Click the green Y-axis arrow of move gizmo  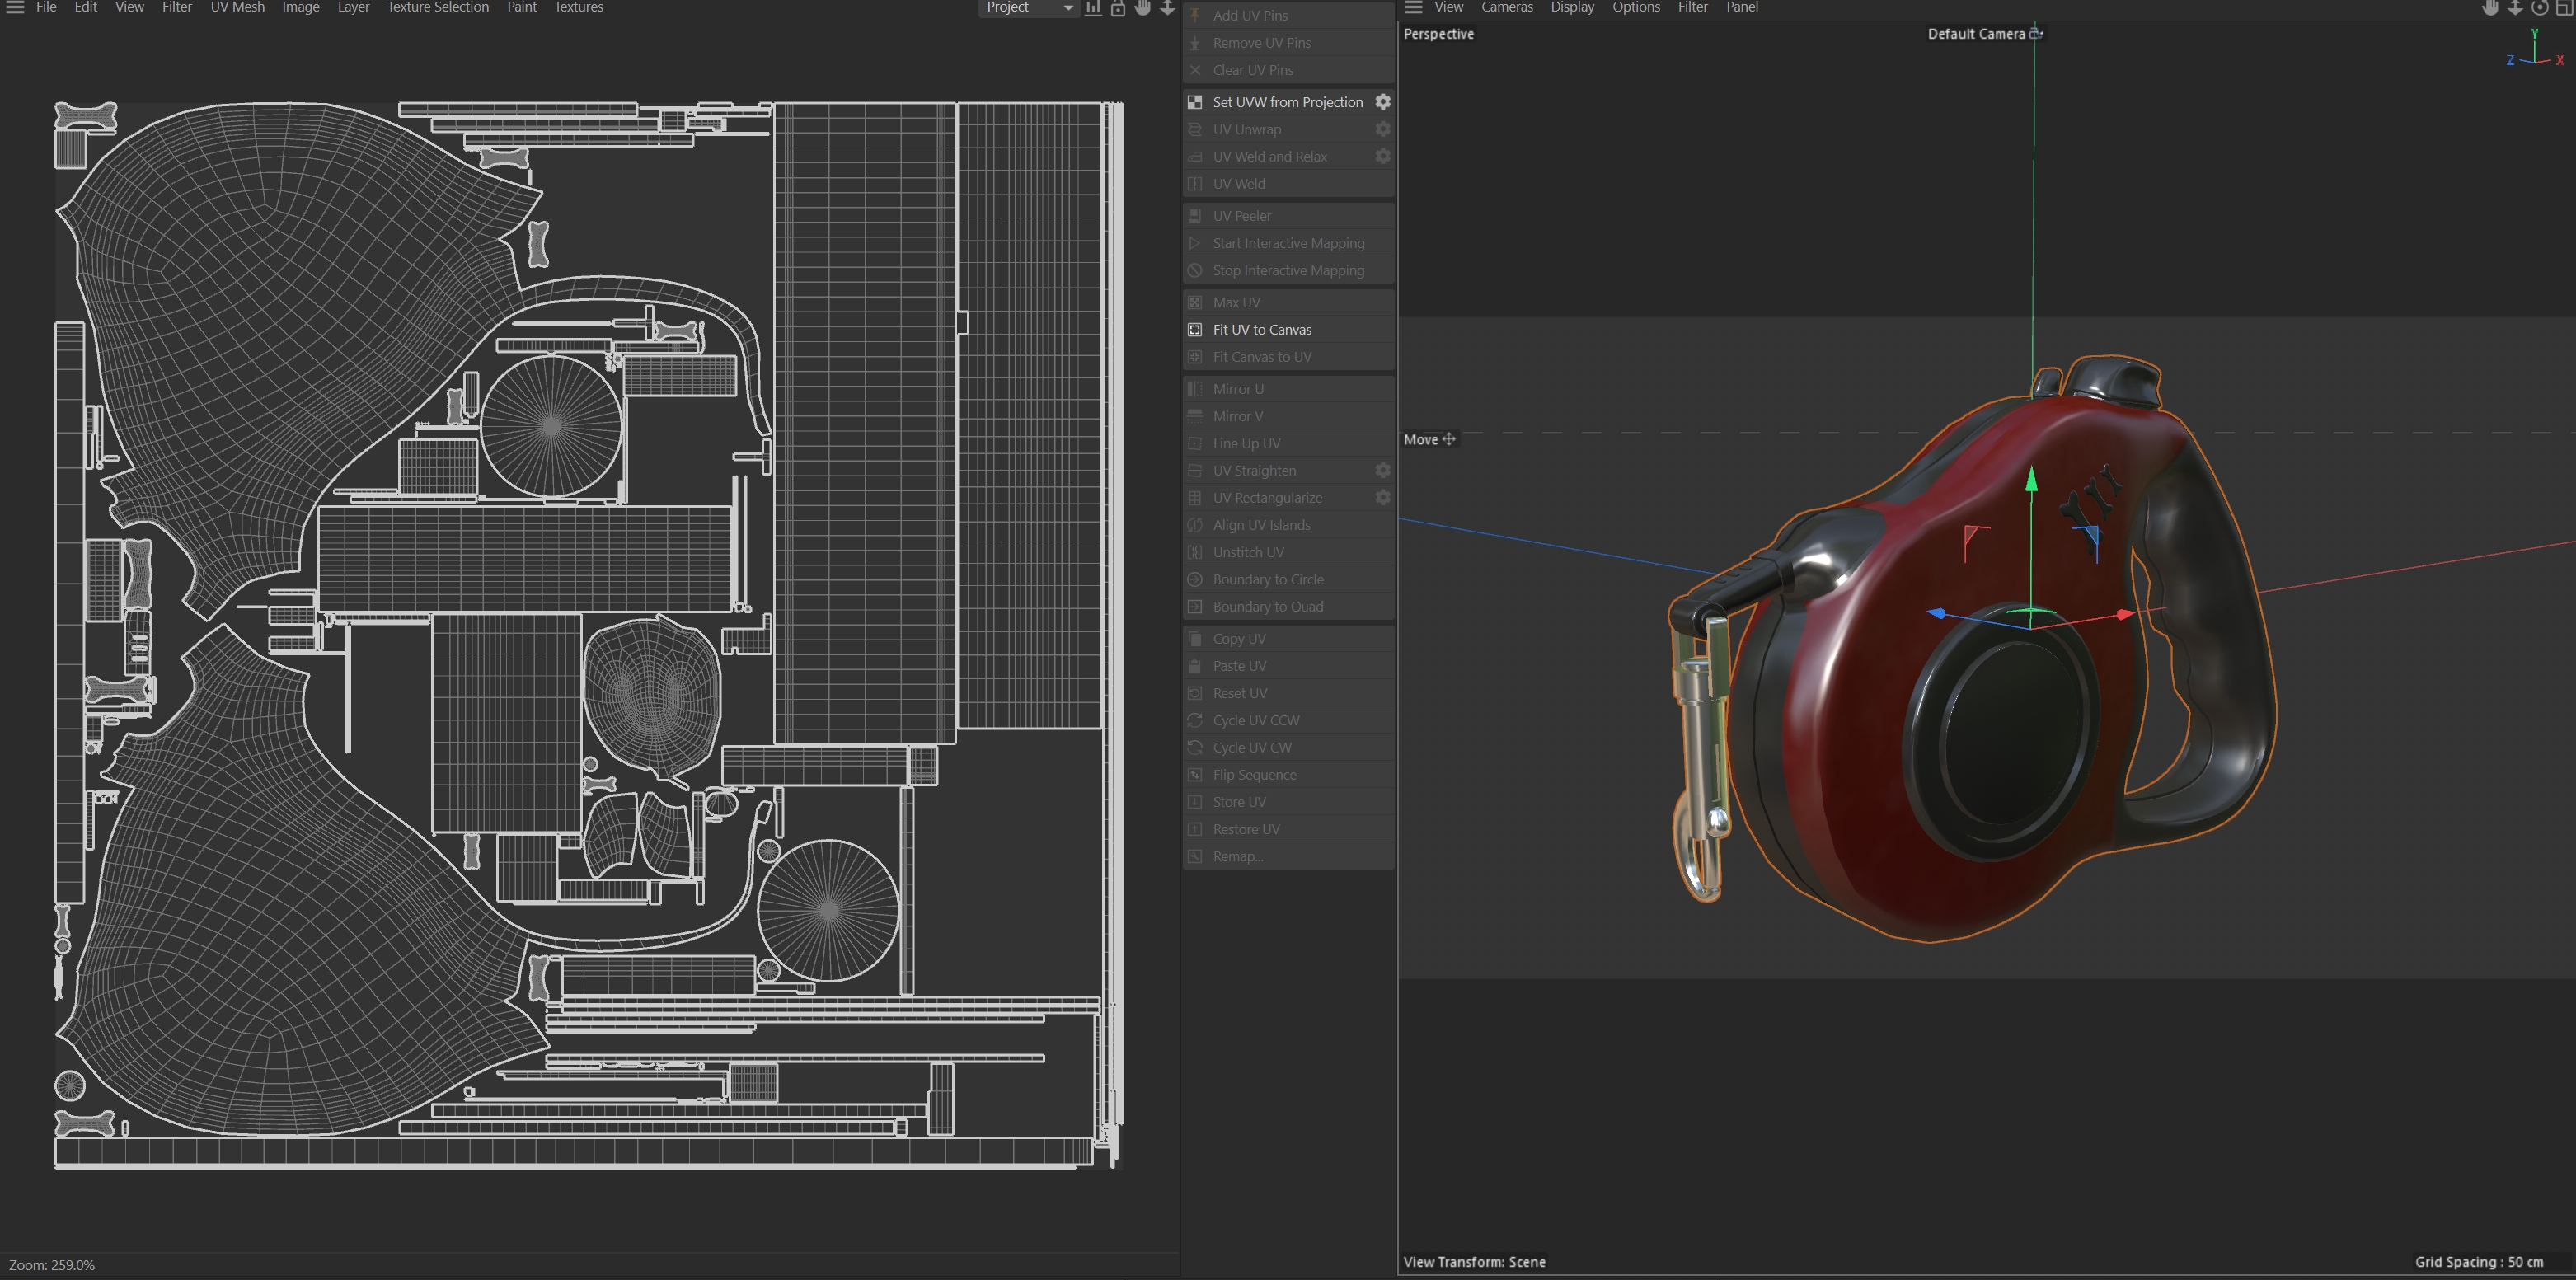[2031, 482]
